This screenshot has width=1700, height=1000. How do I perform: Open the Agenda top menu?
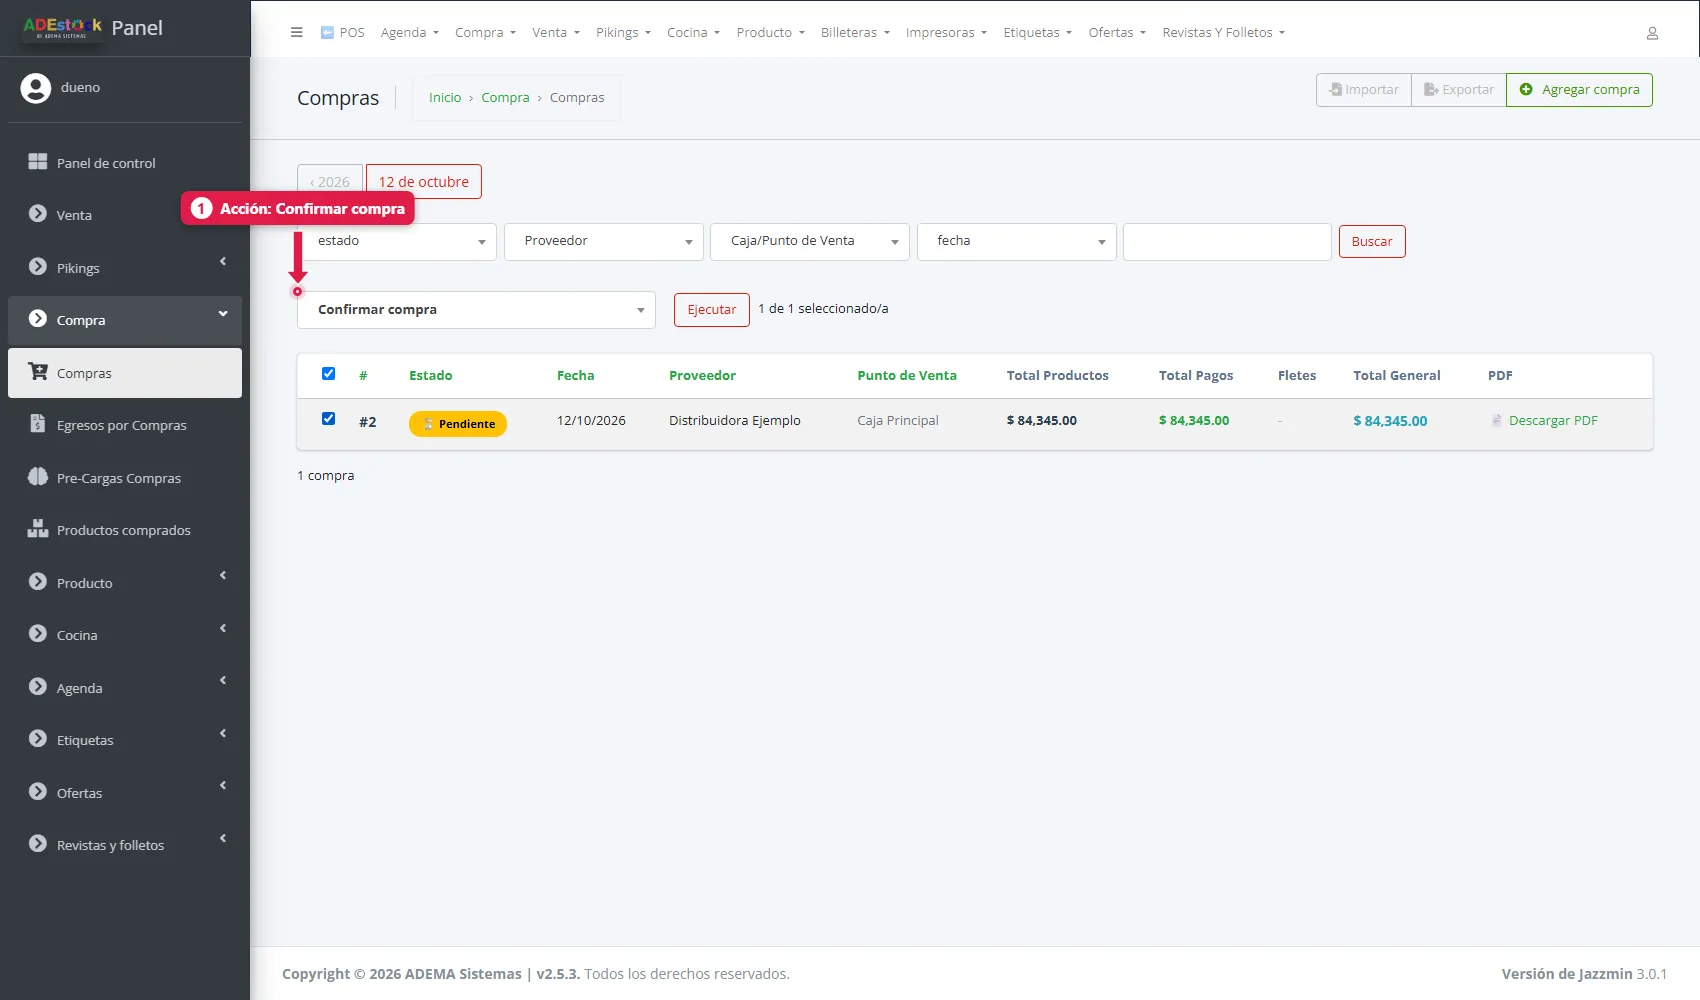410,33
